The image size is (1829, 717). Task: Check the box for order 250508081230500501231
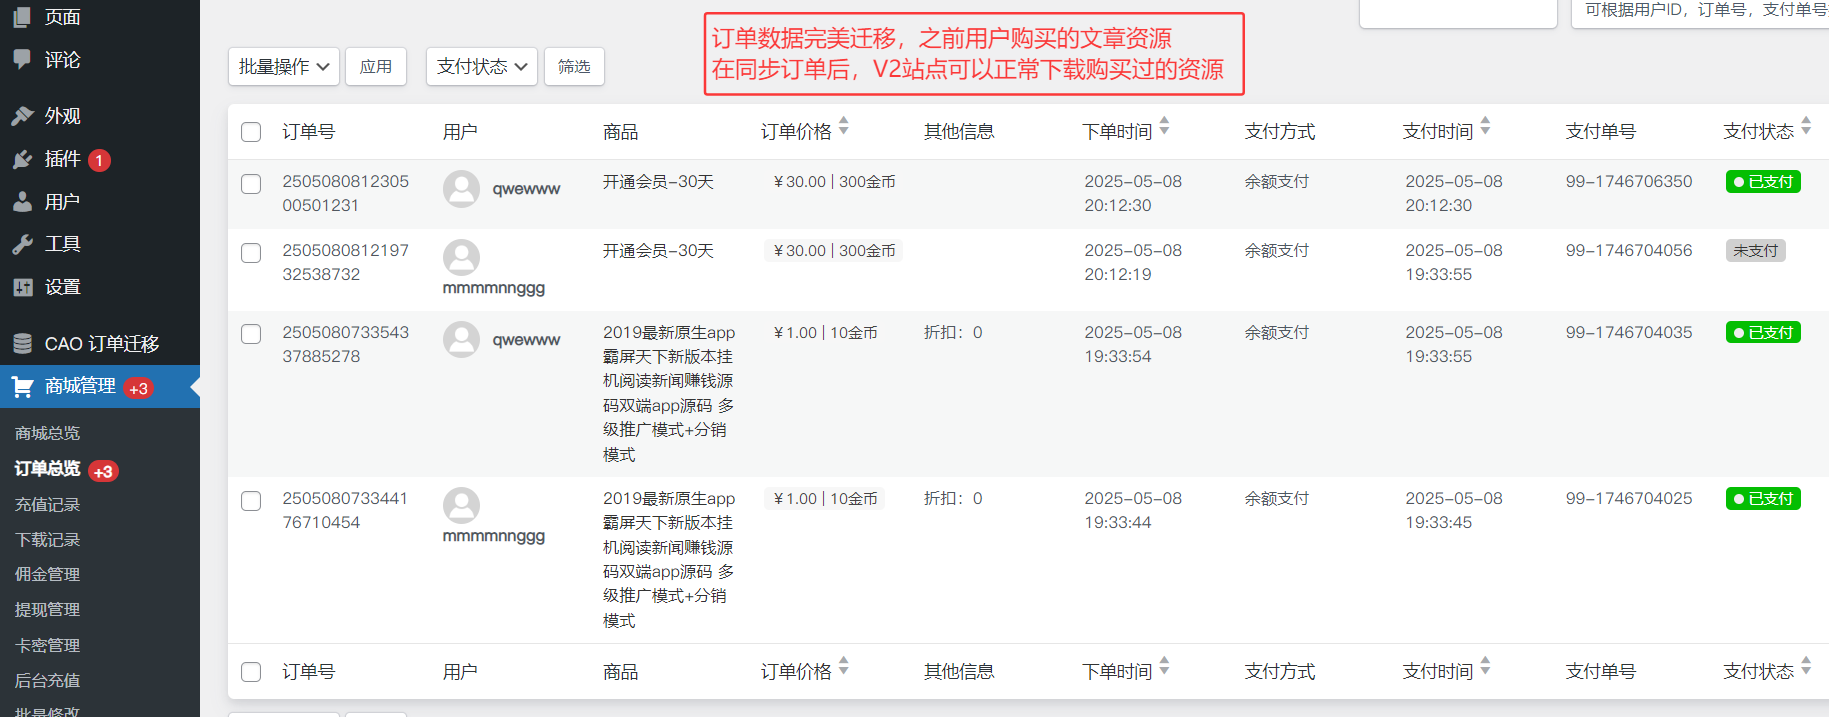click(251, 184)
